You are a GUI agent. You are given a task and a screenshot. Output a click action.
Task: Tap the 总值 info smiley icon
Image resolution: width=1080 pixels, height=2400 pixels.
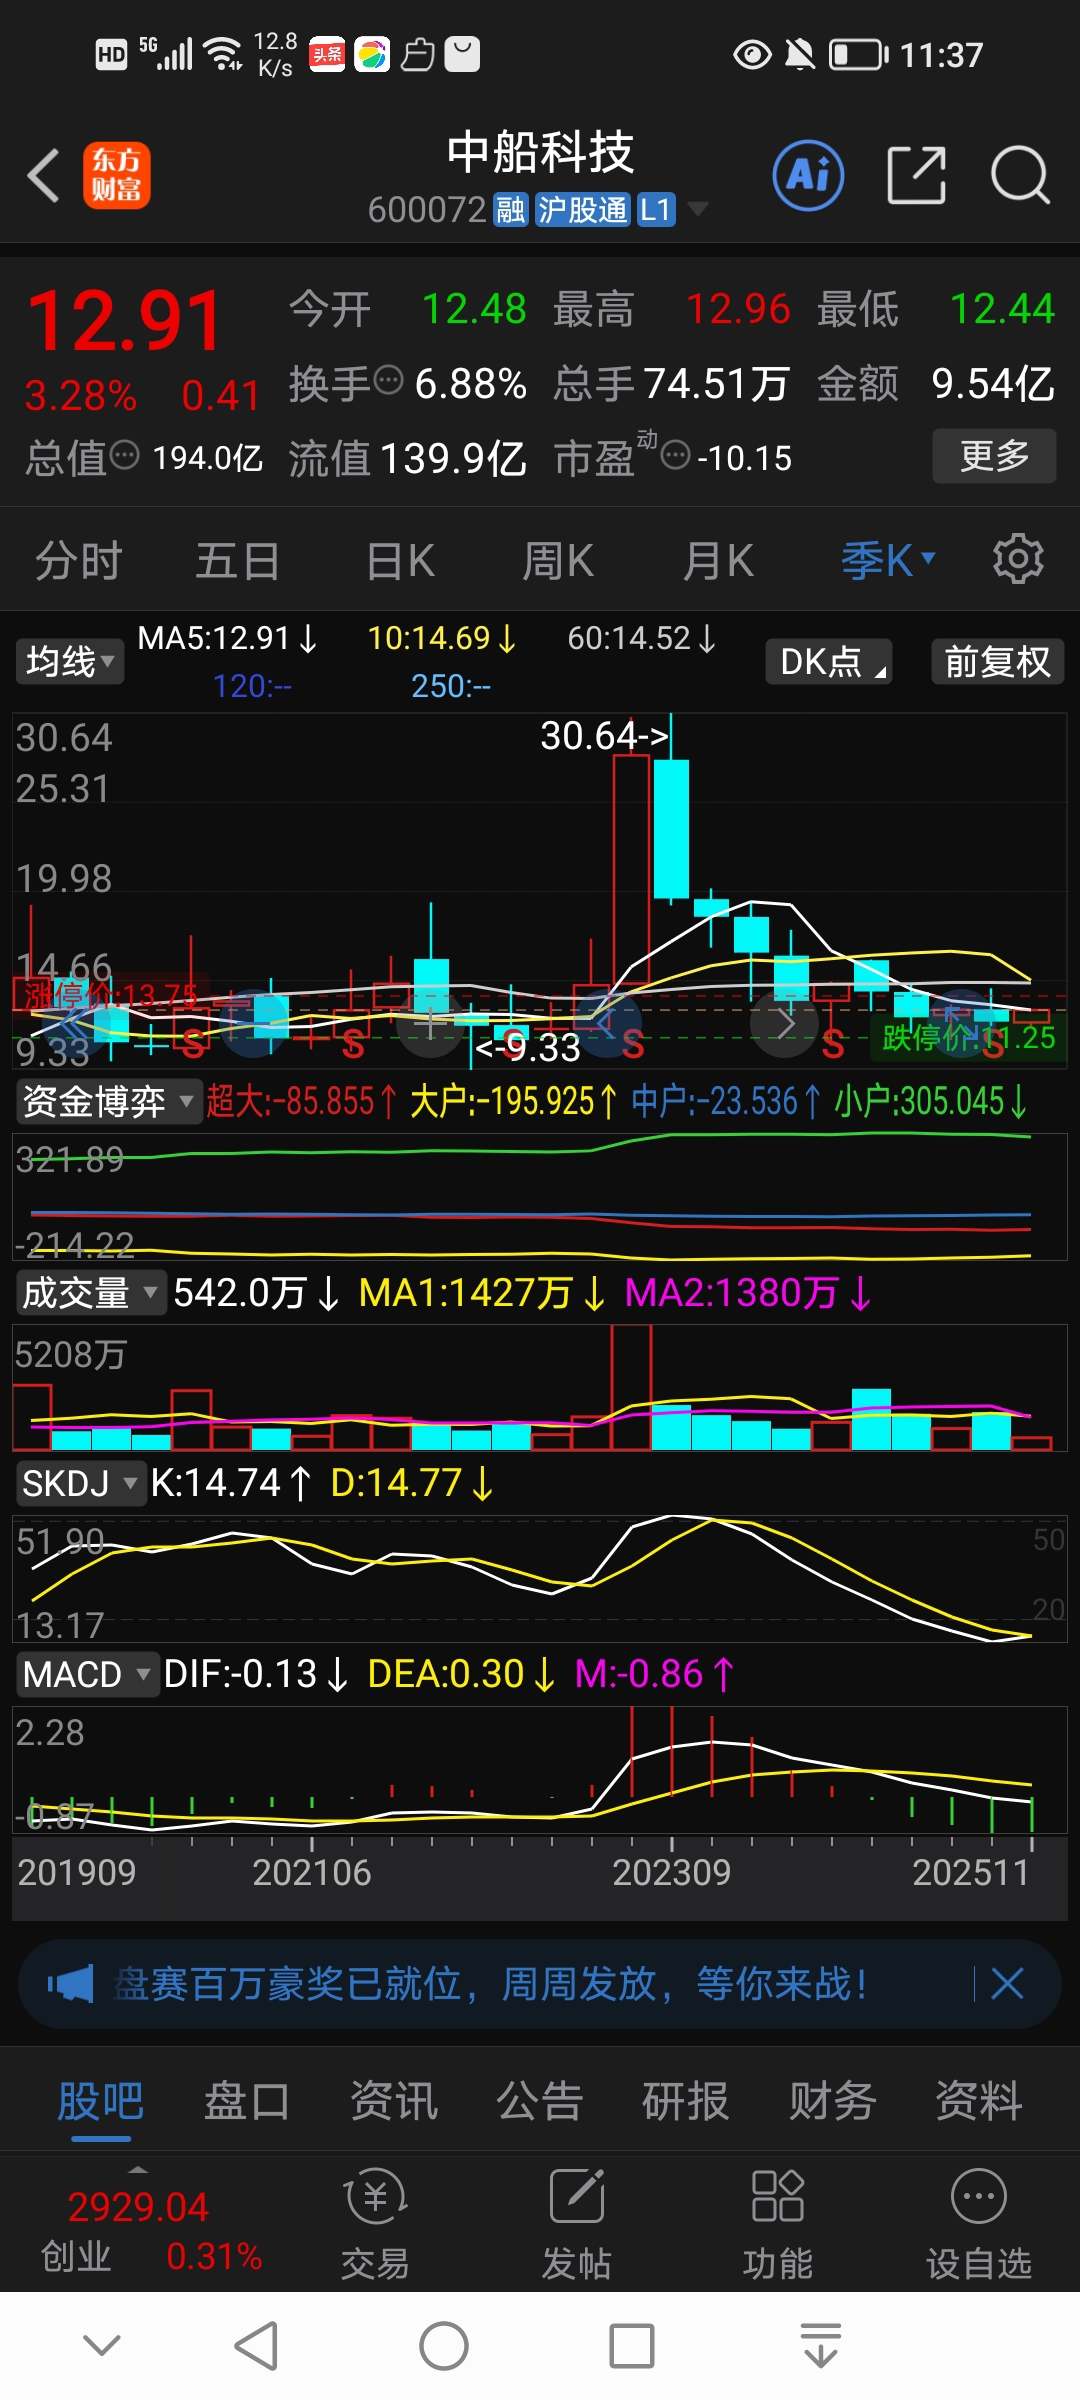point(124,455)
